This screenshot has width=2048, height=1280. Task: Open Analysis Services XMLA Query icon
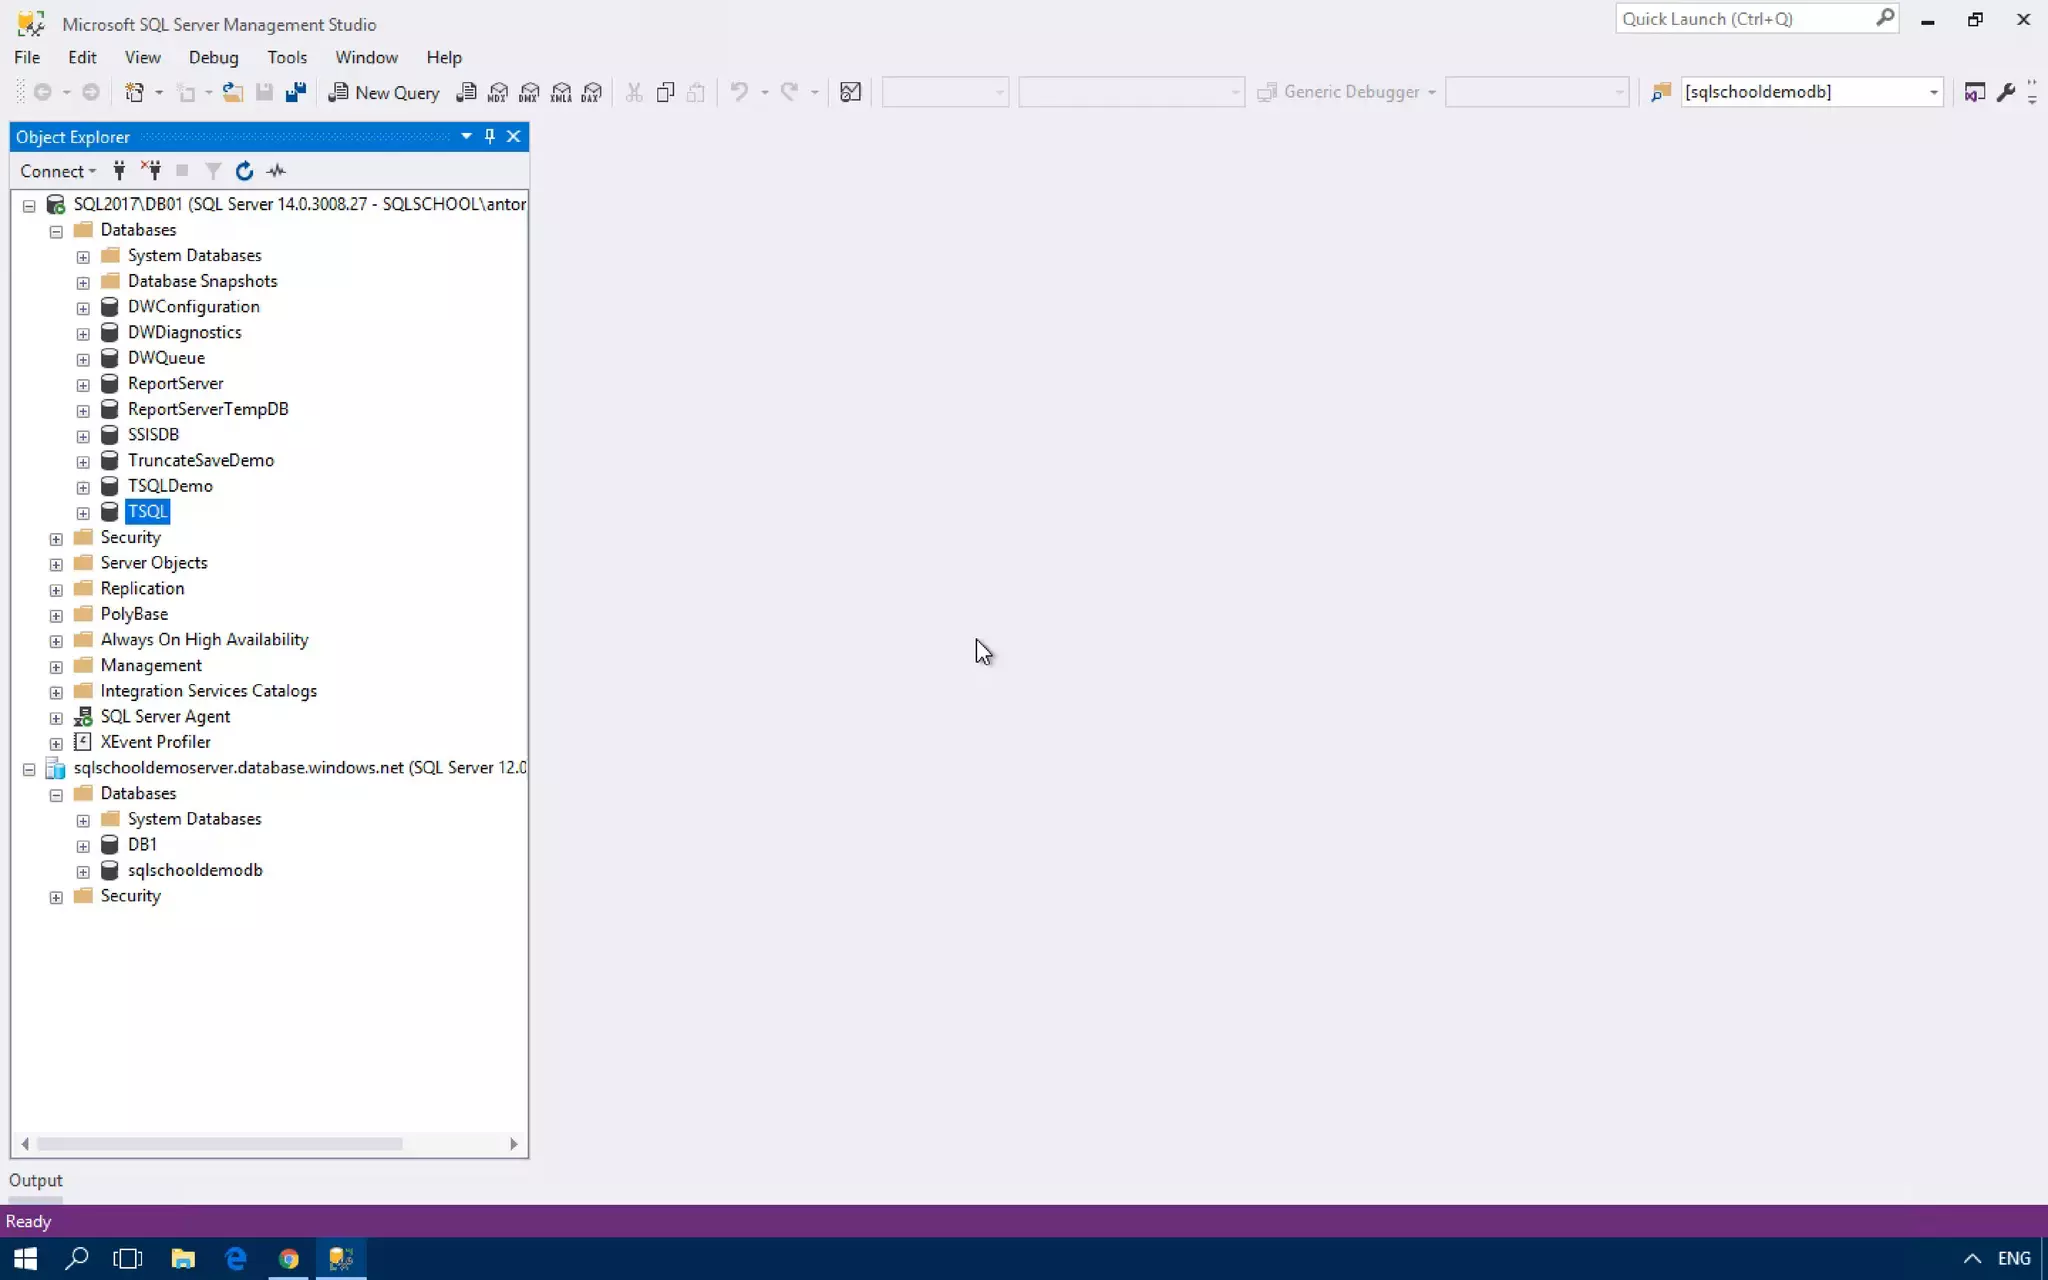click(561, 92)
